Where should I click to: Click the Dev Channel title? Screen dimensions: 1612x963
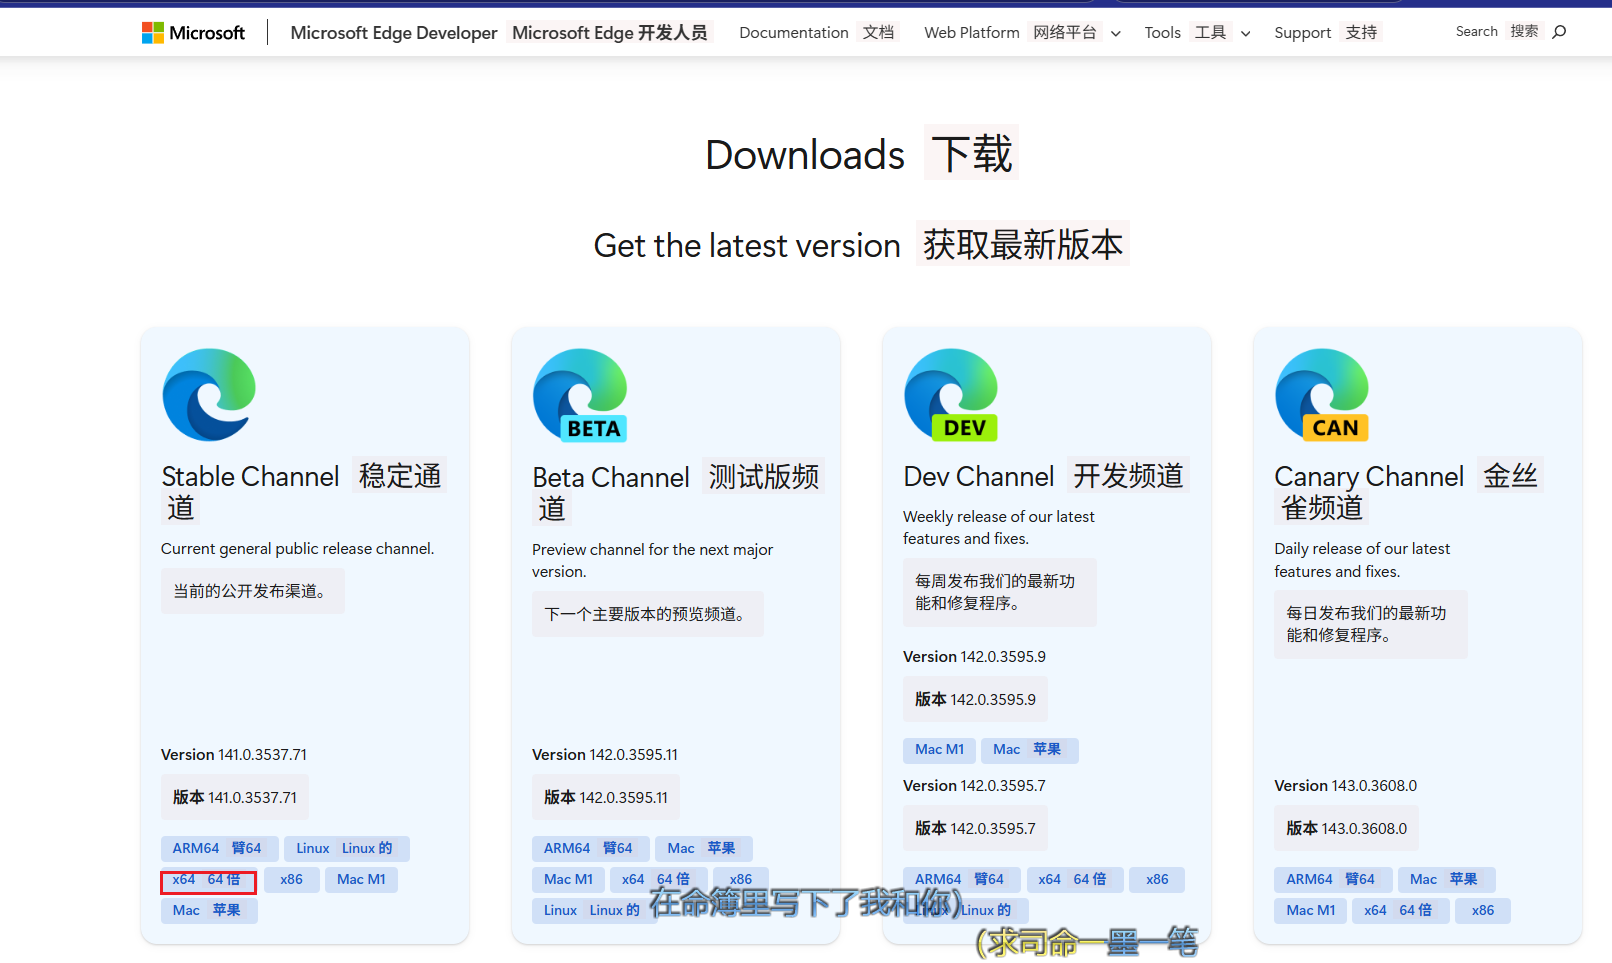click(1046, 476)
